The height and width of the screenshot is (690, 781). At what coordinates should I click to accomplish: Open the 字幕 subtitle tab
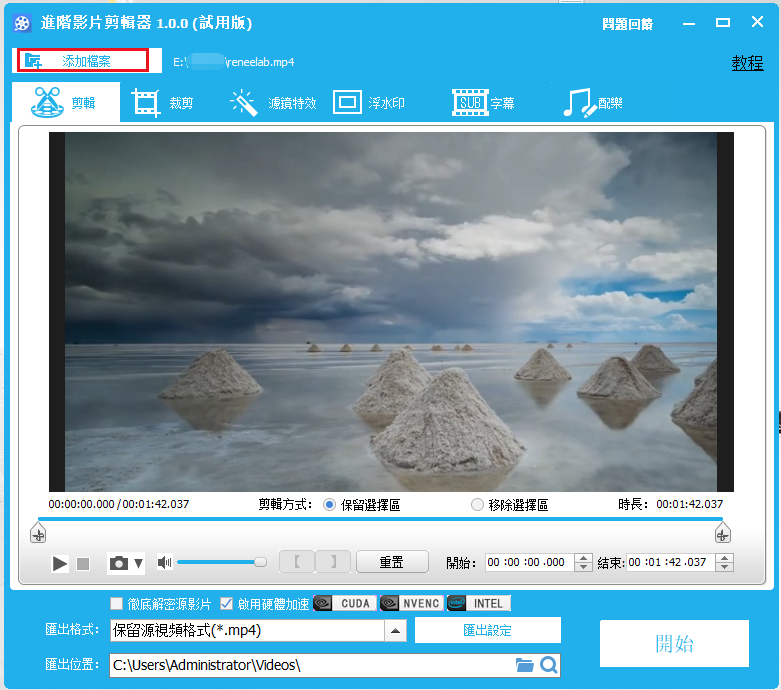(x=483, y=103)
